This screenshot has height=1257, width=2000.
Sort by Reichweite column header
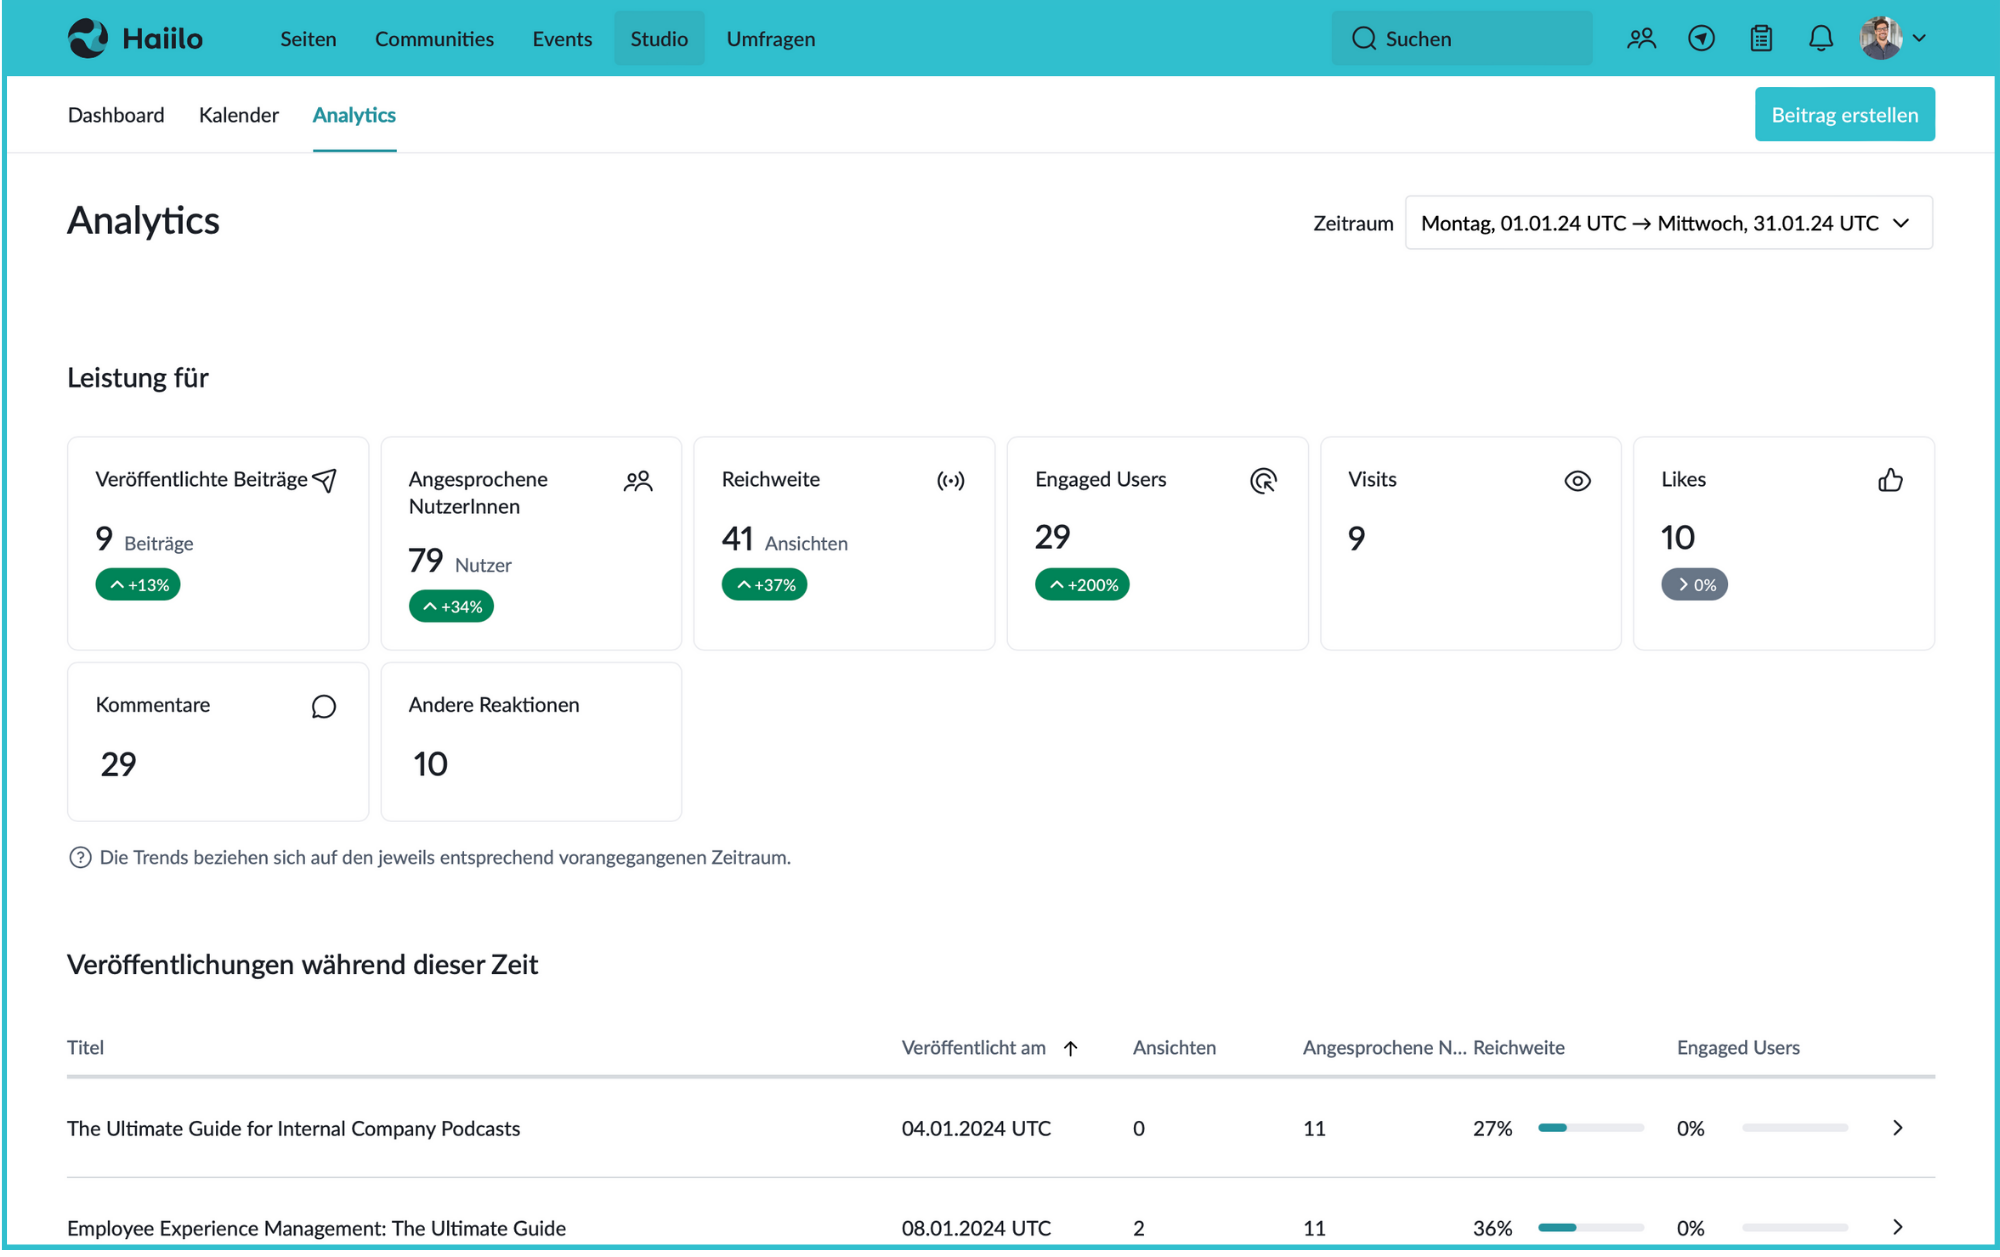coord(1518,1047)
